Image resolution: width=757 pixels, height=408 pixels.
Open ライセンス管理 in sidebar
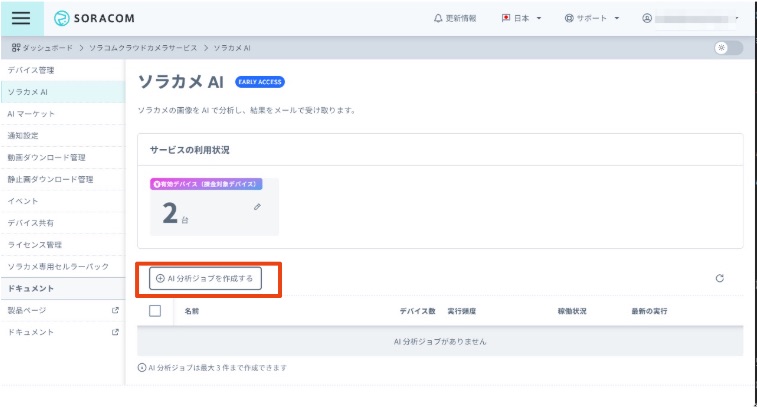pyautogui.click(x=63, y=245)
